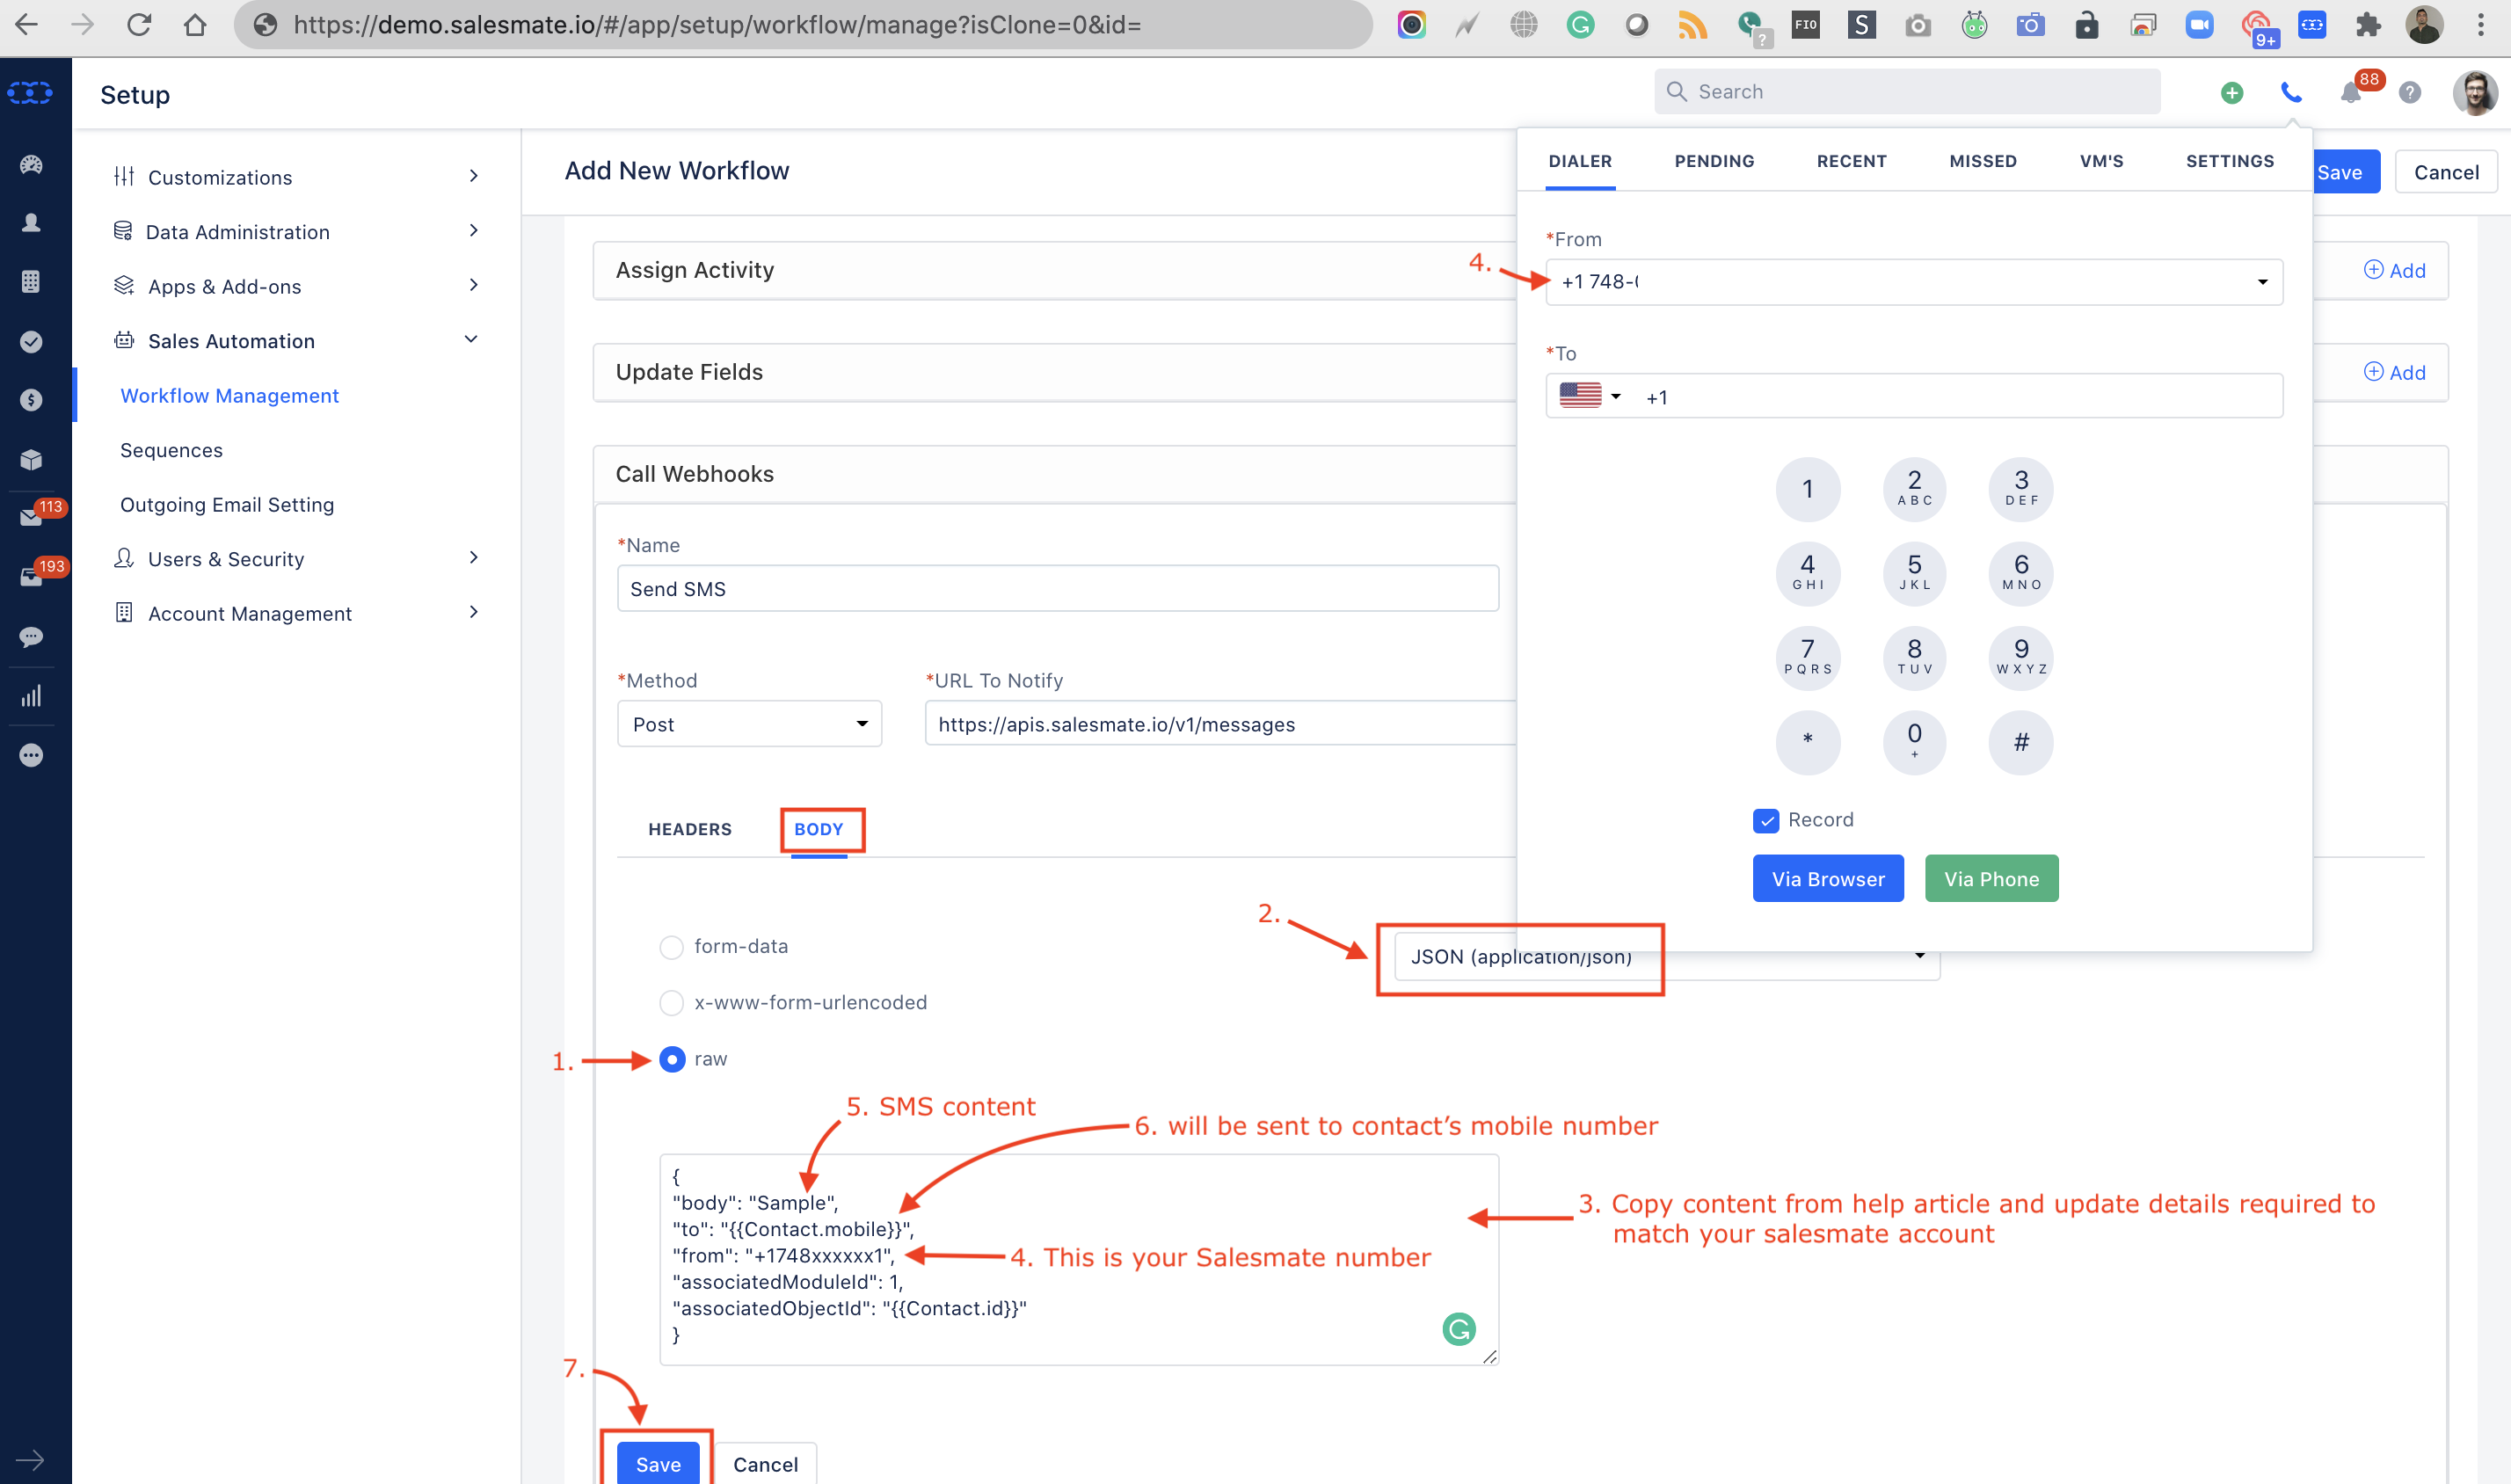Open the inbox icon with 193 badge
Screen dimensions: 2511x1484
click(x=31, y=577)
